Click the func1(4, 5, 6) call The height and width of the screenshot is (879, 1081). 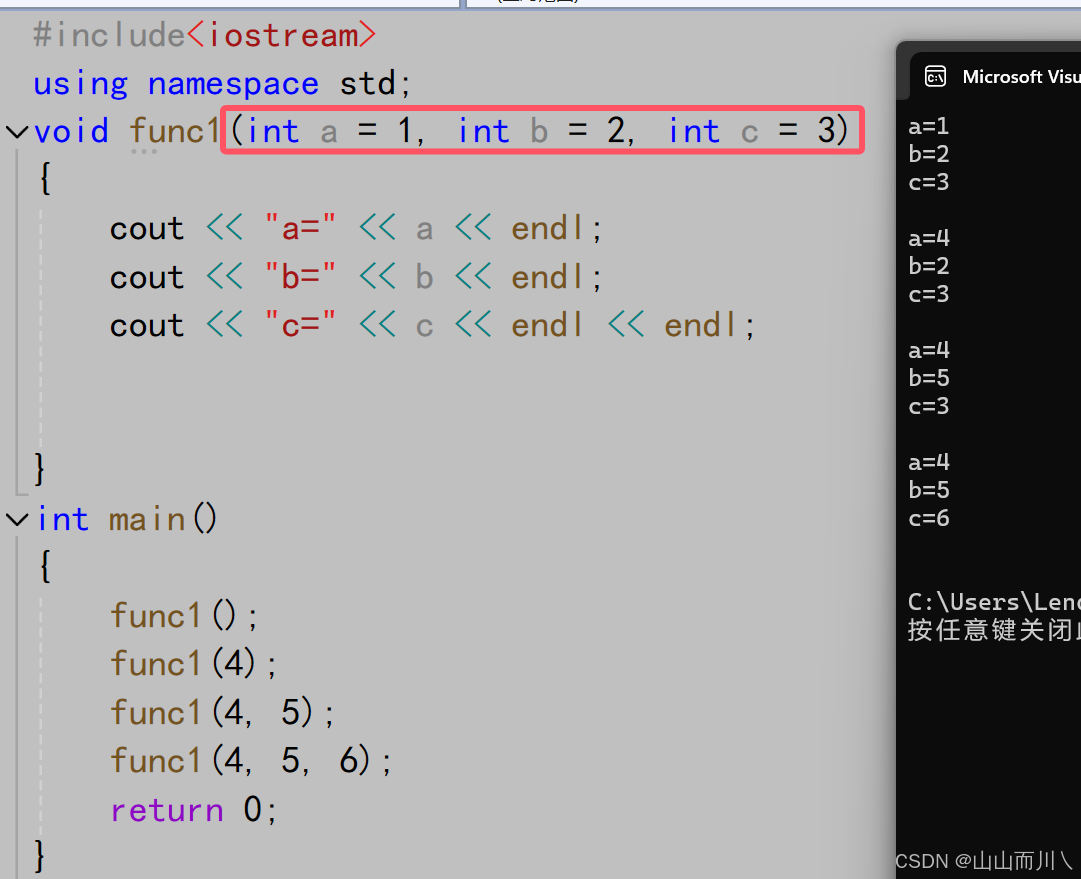(251, 761)
